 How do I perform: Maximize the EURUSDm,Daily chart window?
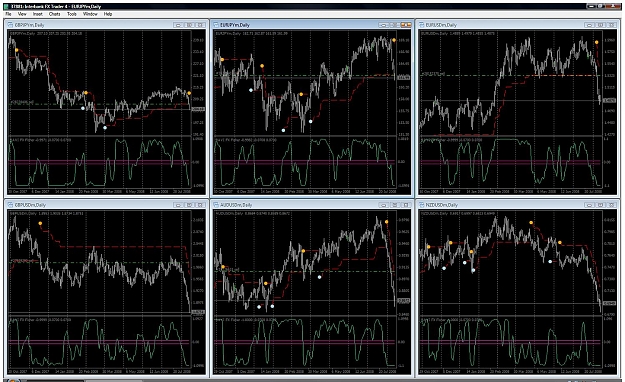(601, 25)
